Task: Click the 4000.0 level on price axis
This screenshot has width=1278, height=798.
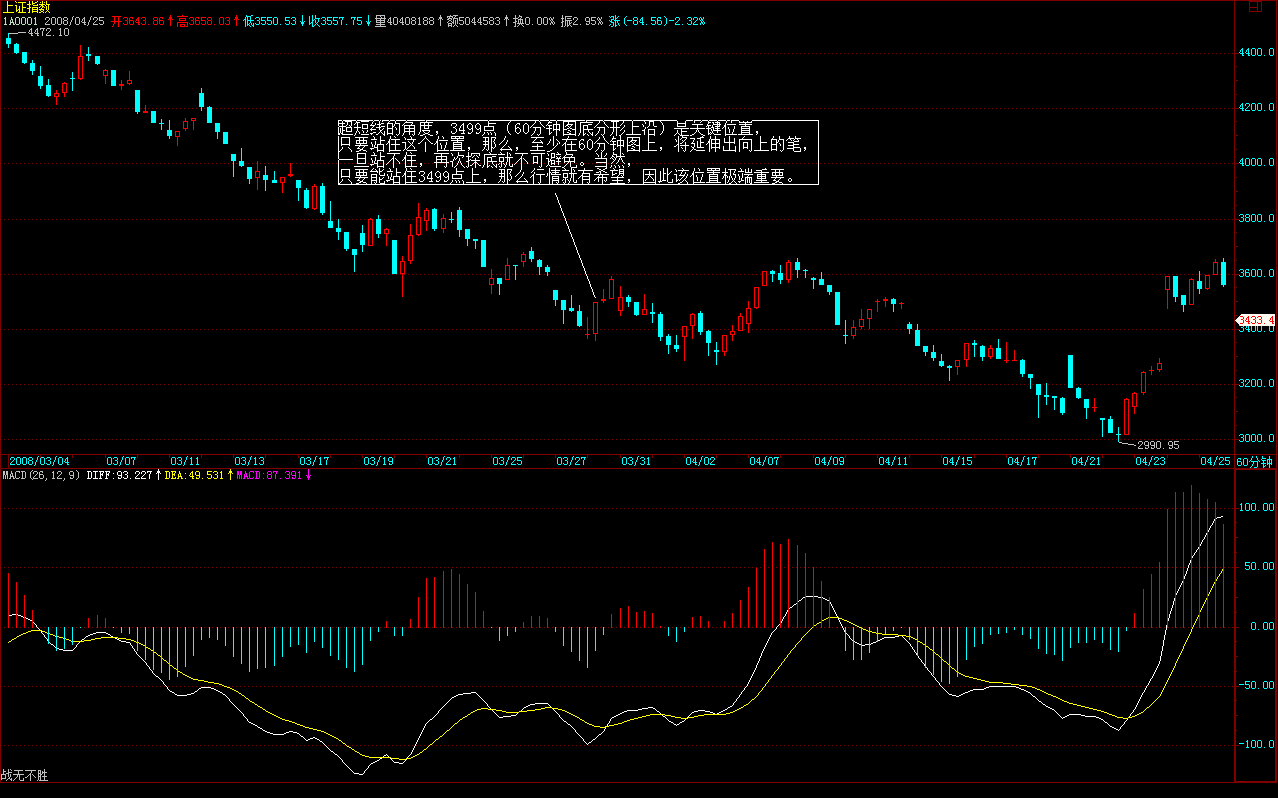Action: click(x=1257, y=162)
